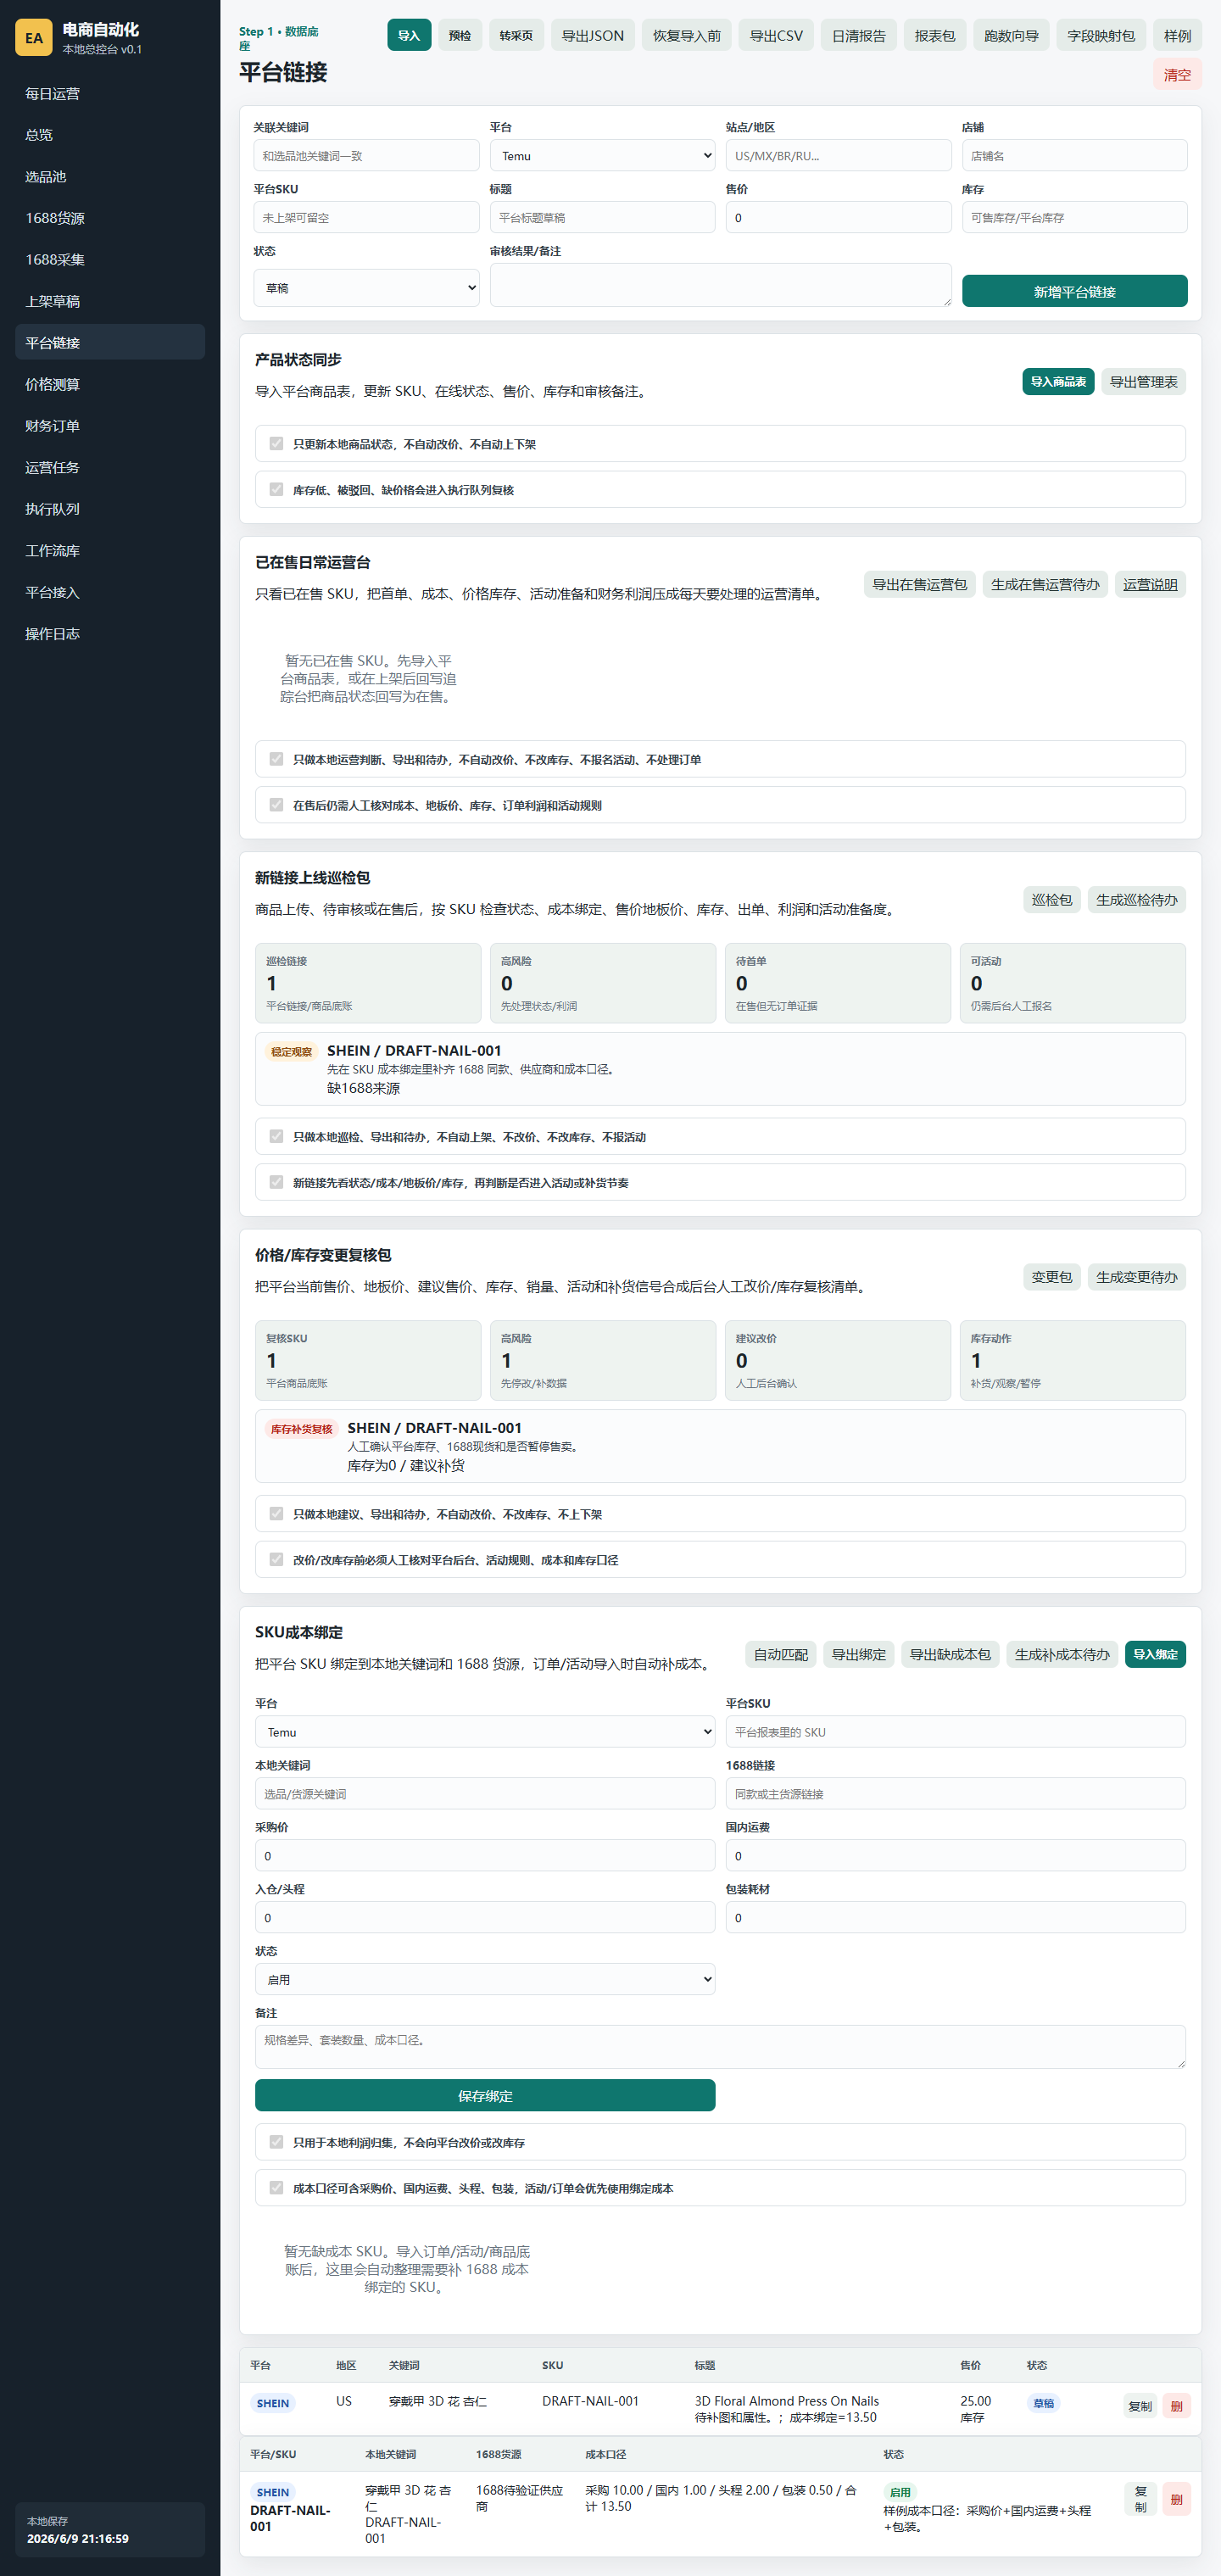The height and width of the screenshot is (2576, 1221).
Task: Go to 总览 in the sidebar
Action: [110, 135]
